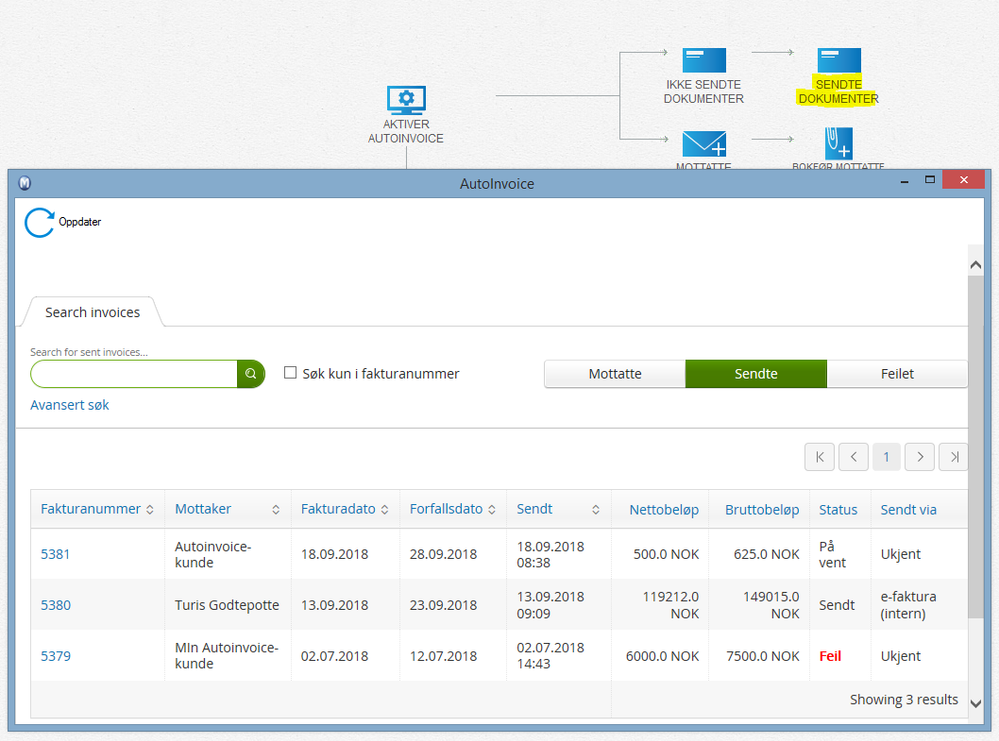Select 02.07.2018 invoice date cell
Viewport: 999px width, 741px height.
point(334,656)
